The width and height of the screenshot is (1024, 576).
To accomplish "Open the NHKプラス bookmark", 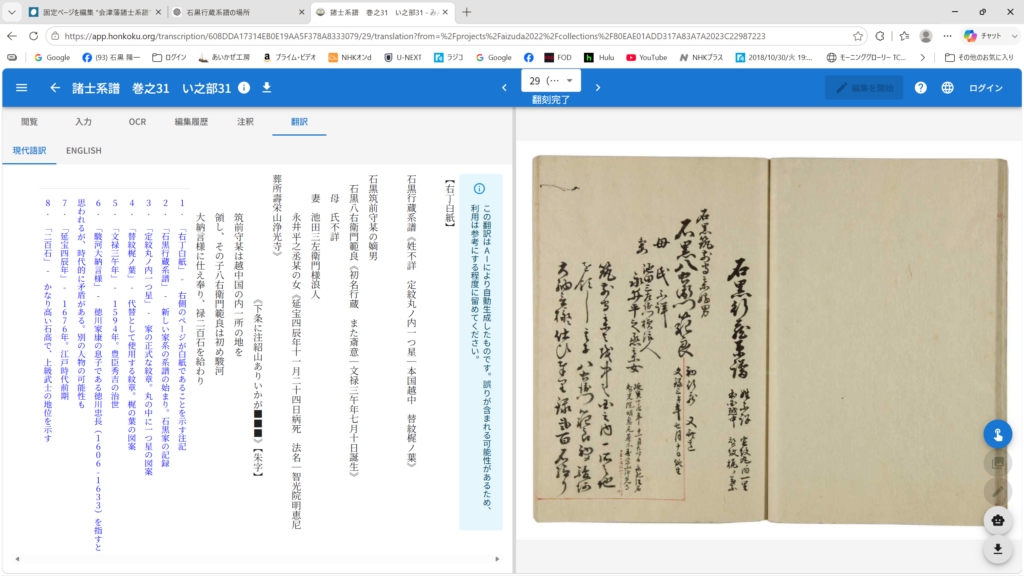I will click(701, 57).
